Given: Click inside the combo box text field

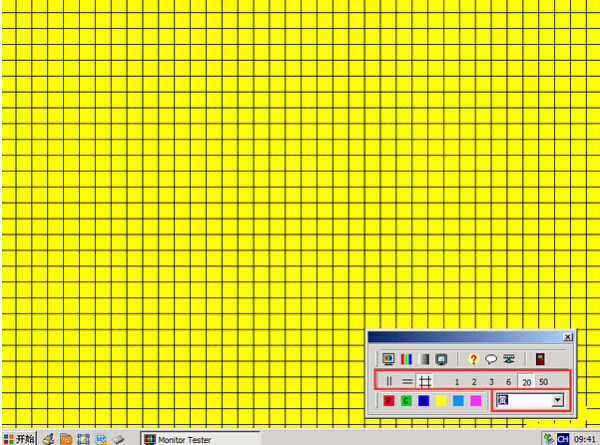Looking at the screenshot, I should 524,401.
